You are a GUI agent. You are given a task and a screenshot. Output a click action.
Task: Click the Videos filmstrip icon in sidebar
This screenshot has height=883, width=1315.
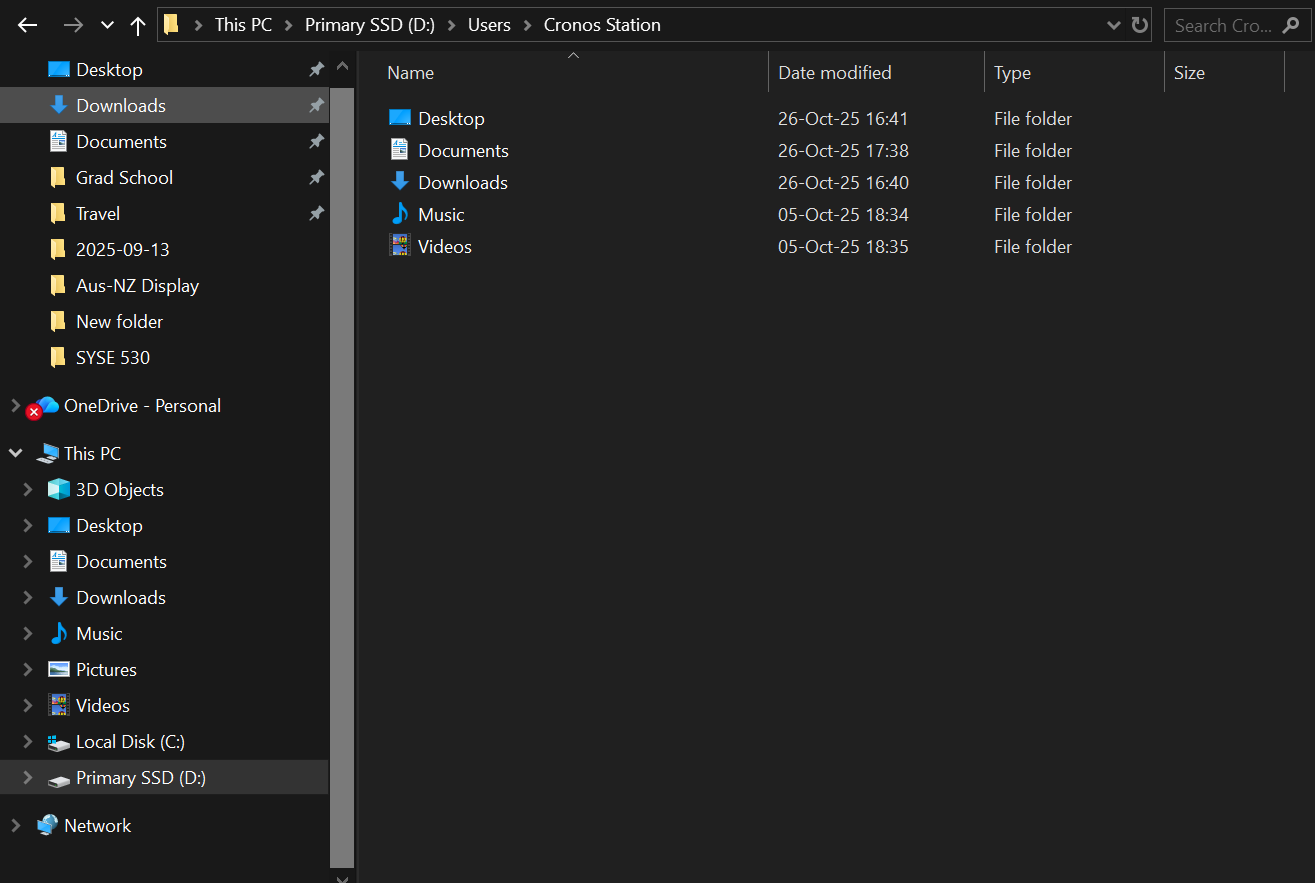coord(59,705)
